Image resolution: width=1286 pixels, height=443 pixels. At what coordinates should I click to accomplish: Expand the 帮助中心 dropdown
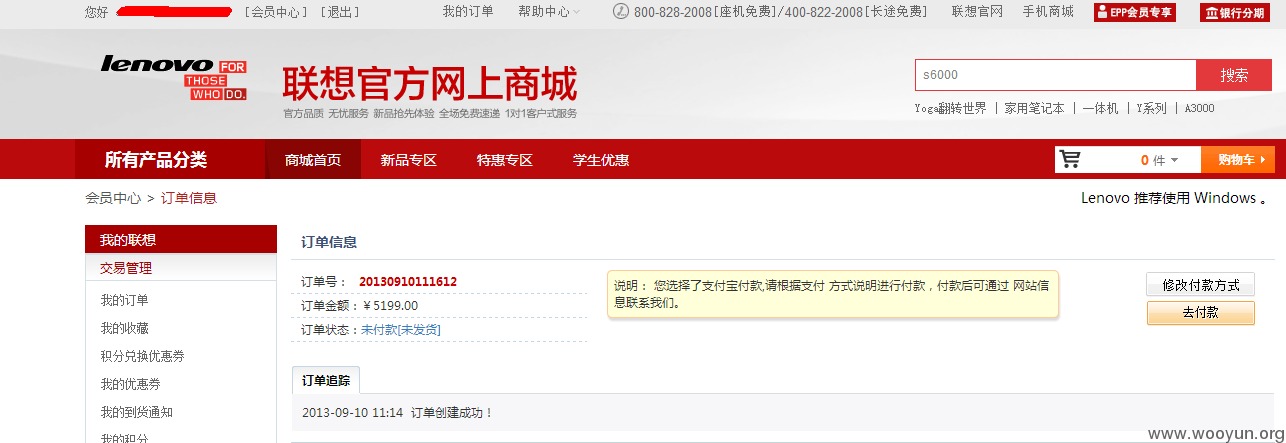point(550,12)
